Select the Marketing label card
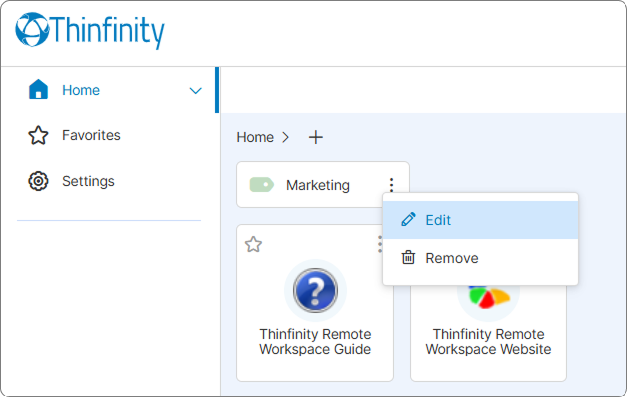This screenshot has height=397, width=627. tap(323, 185)
